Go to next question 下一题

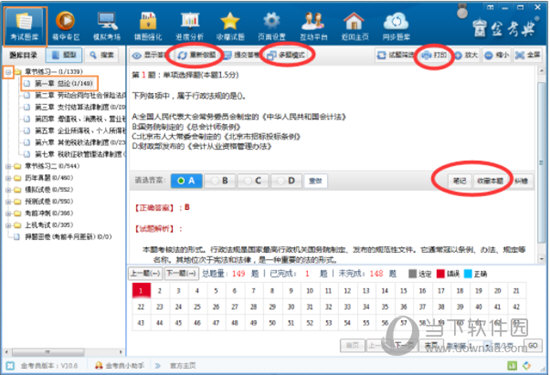[x=182, y=273]
